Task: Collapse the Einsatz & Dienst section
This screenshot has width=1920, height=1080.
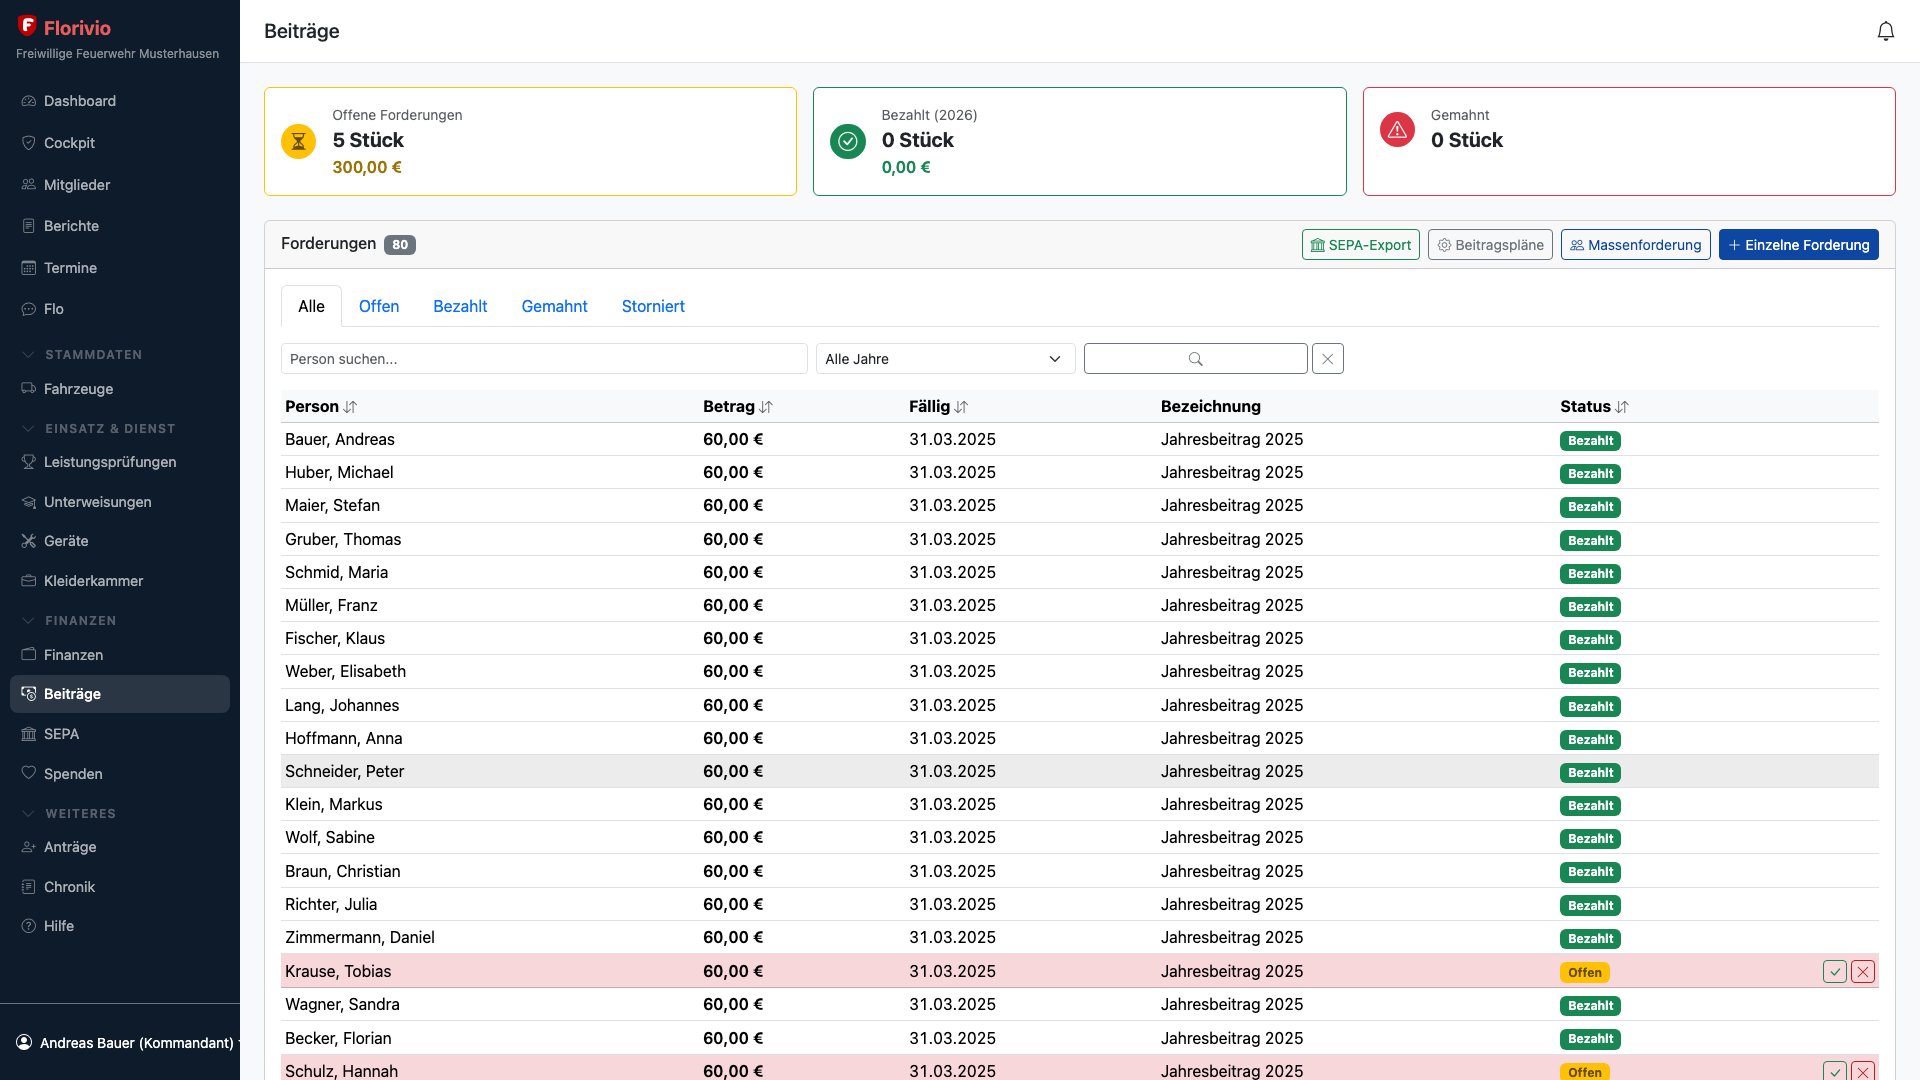Action: pyautogui.click(x=98, y=429)
